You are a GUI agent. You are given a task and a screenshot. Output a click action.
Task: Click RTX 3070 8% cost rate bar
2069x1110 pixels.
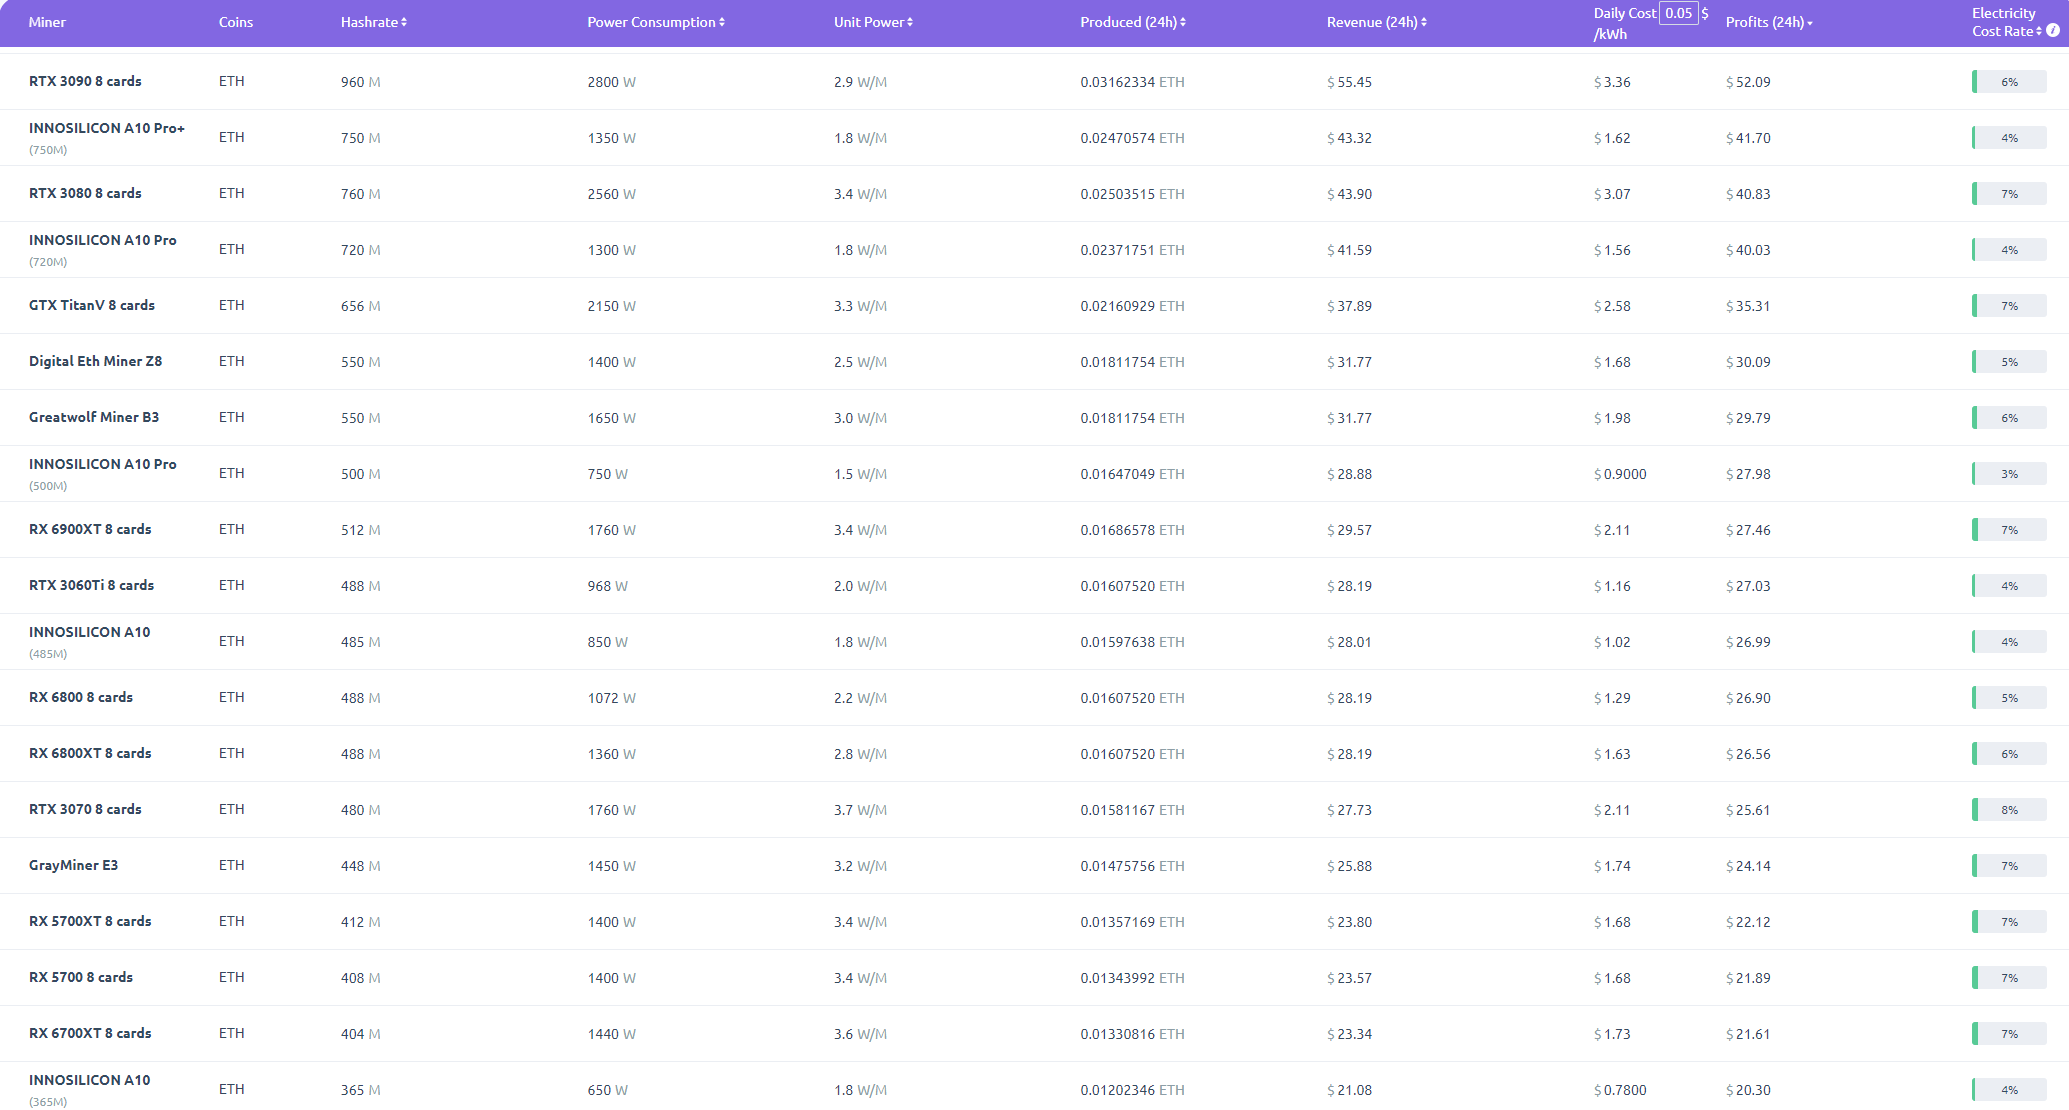(2008, 810)
